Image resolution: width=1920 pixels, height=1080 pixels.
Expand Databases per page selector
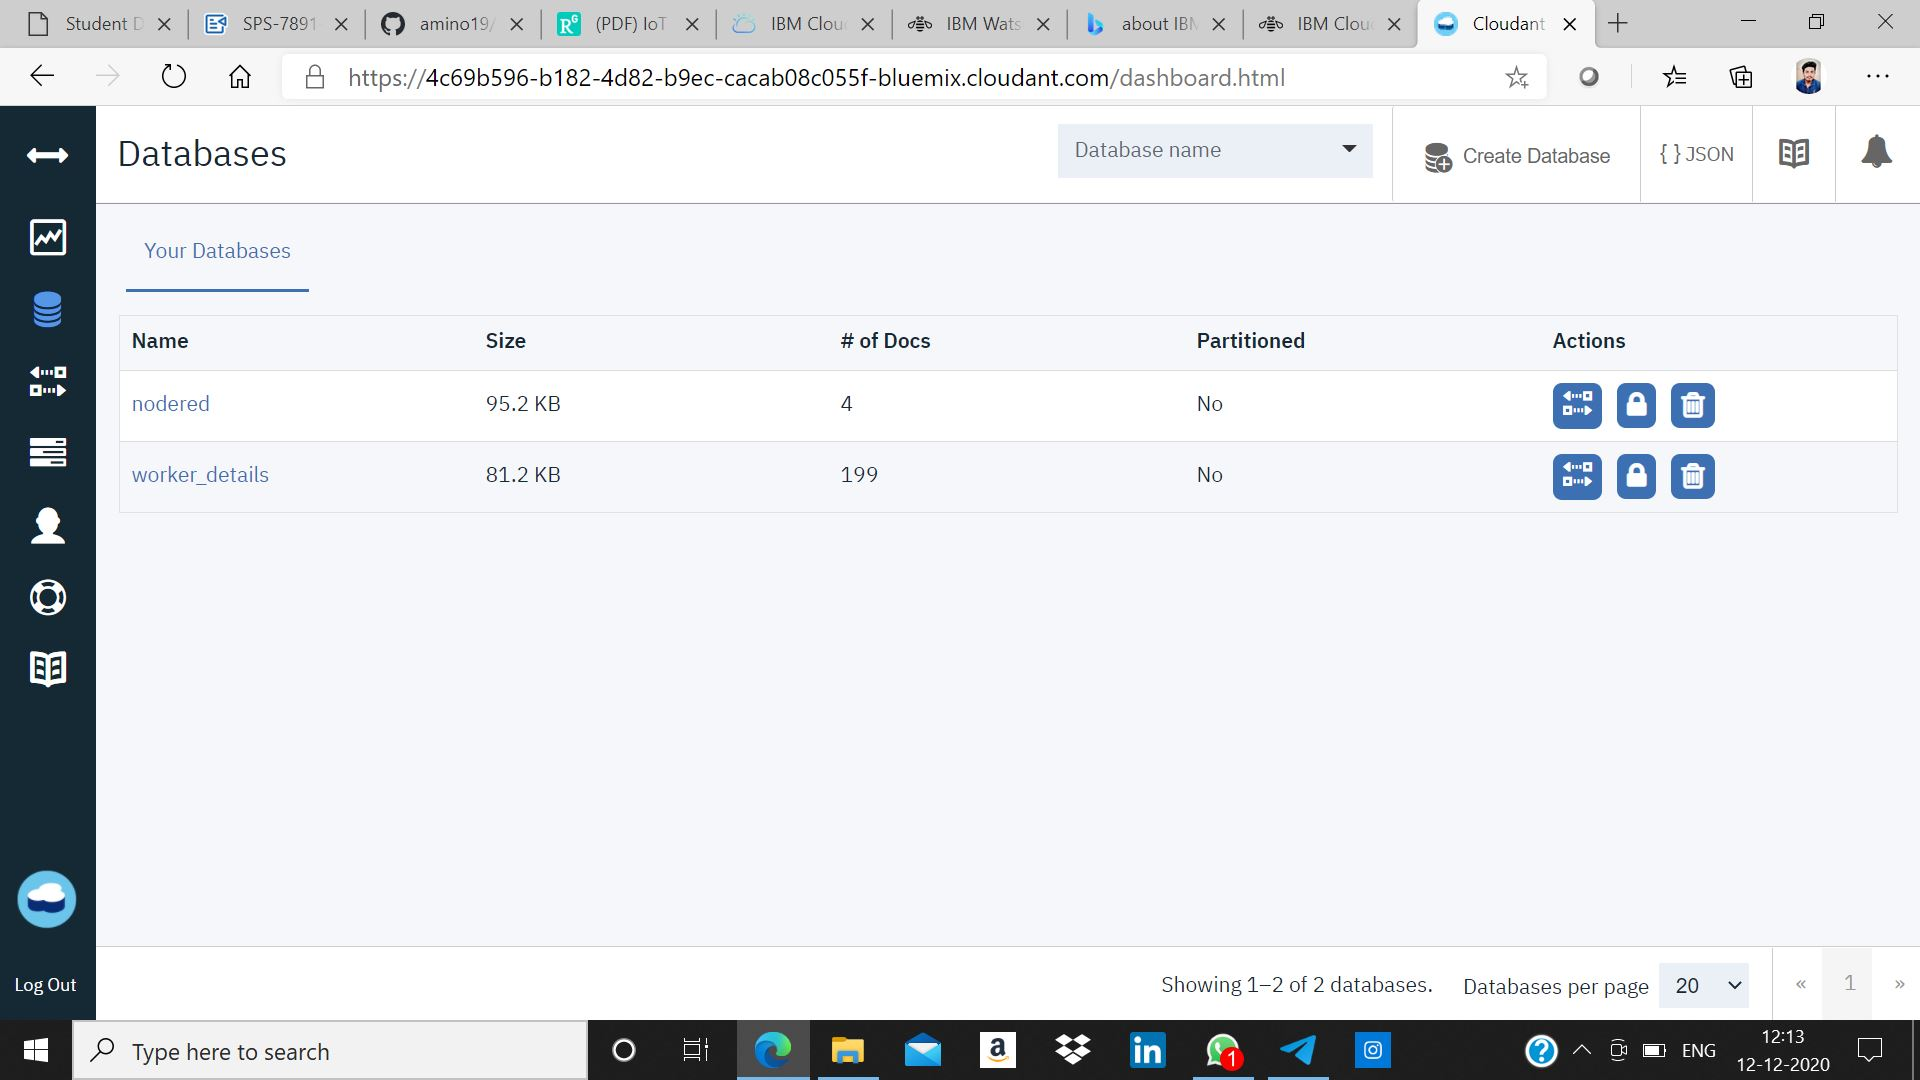[1703, 985]
